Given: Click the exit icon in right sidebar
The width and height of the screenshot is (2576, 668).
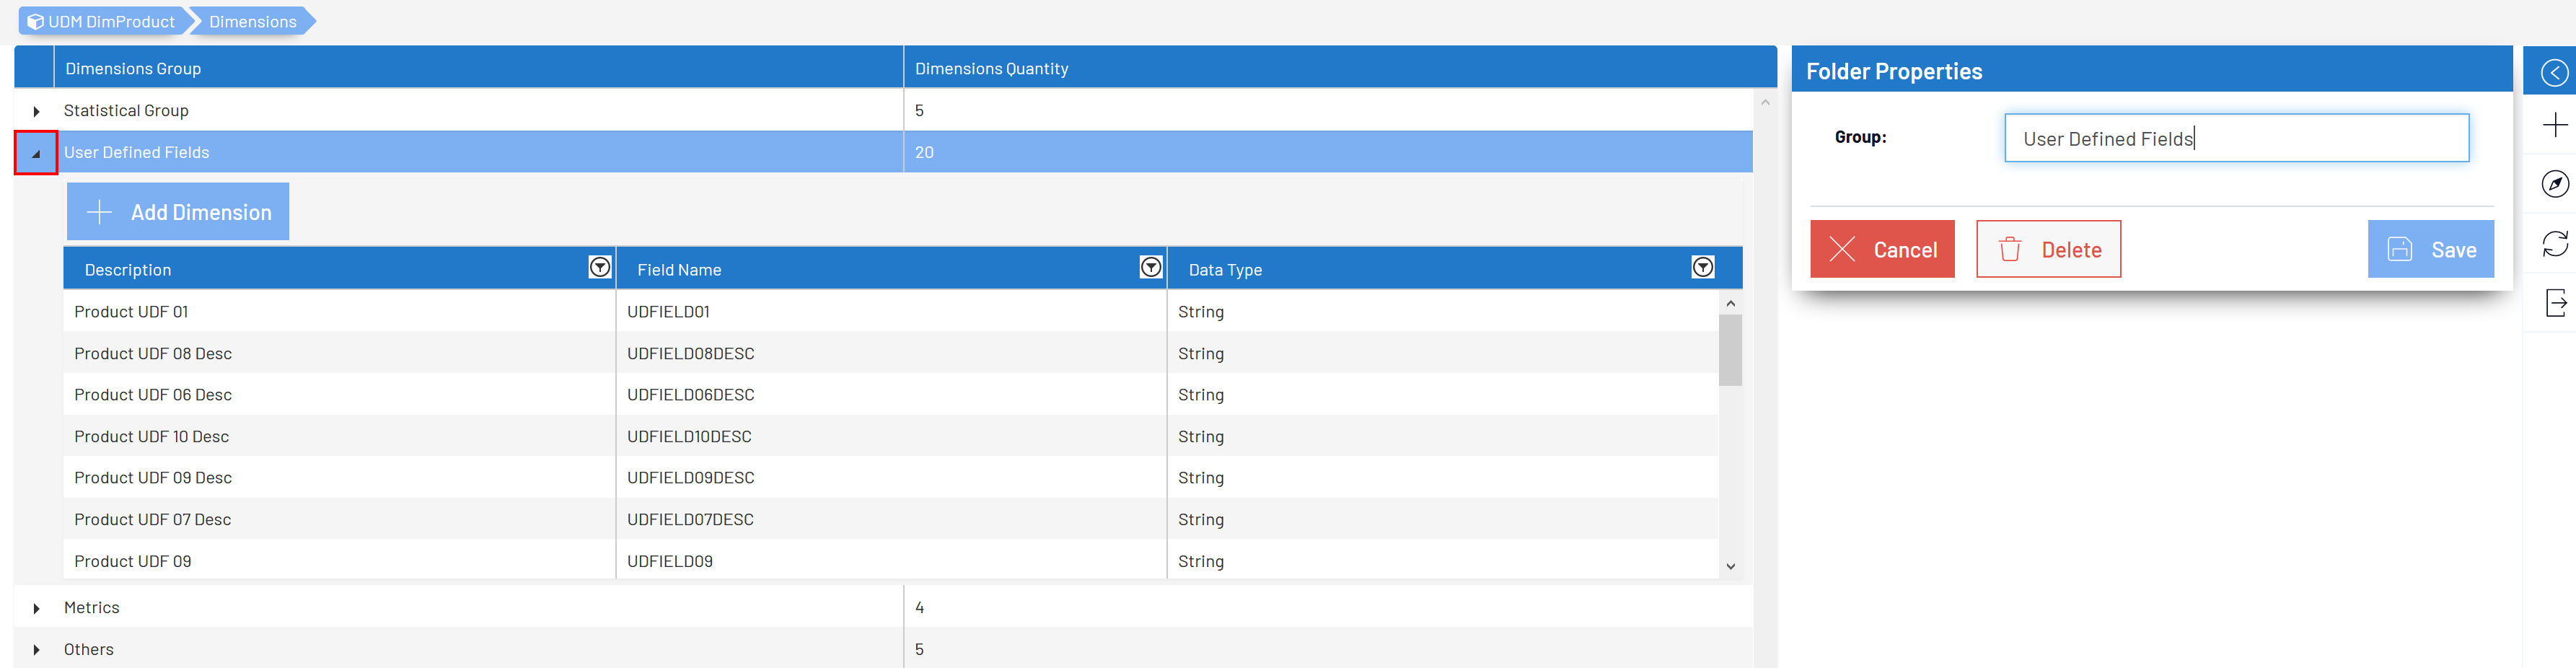Looking at the screenshot, I should point(2554,302).
